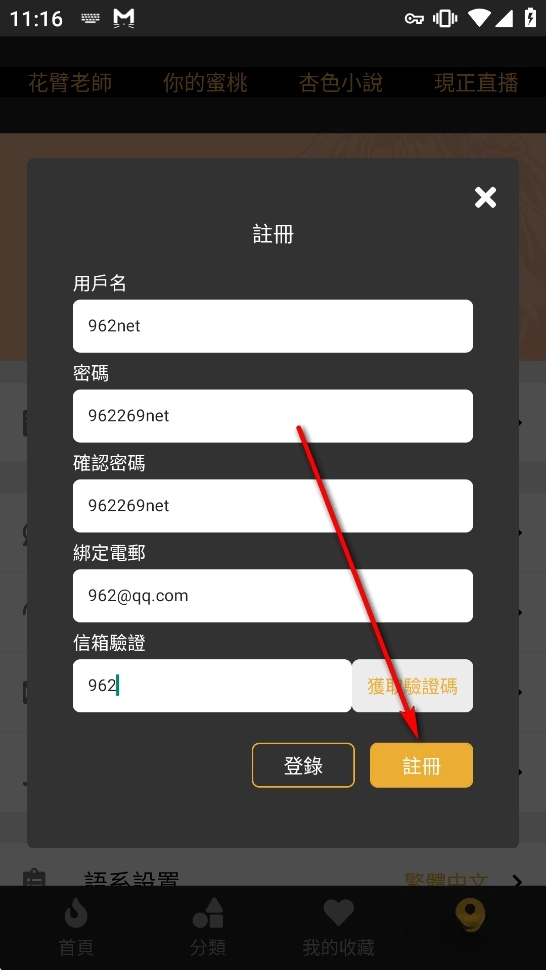Tap the battery icon in status bar
The height and width of the screenshot is (970, 546).
click(x=530, y=18)
